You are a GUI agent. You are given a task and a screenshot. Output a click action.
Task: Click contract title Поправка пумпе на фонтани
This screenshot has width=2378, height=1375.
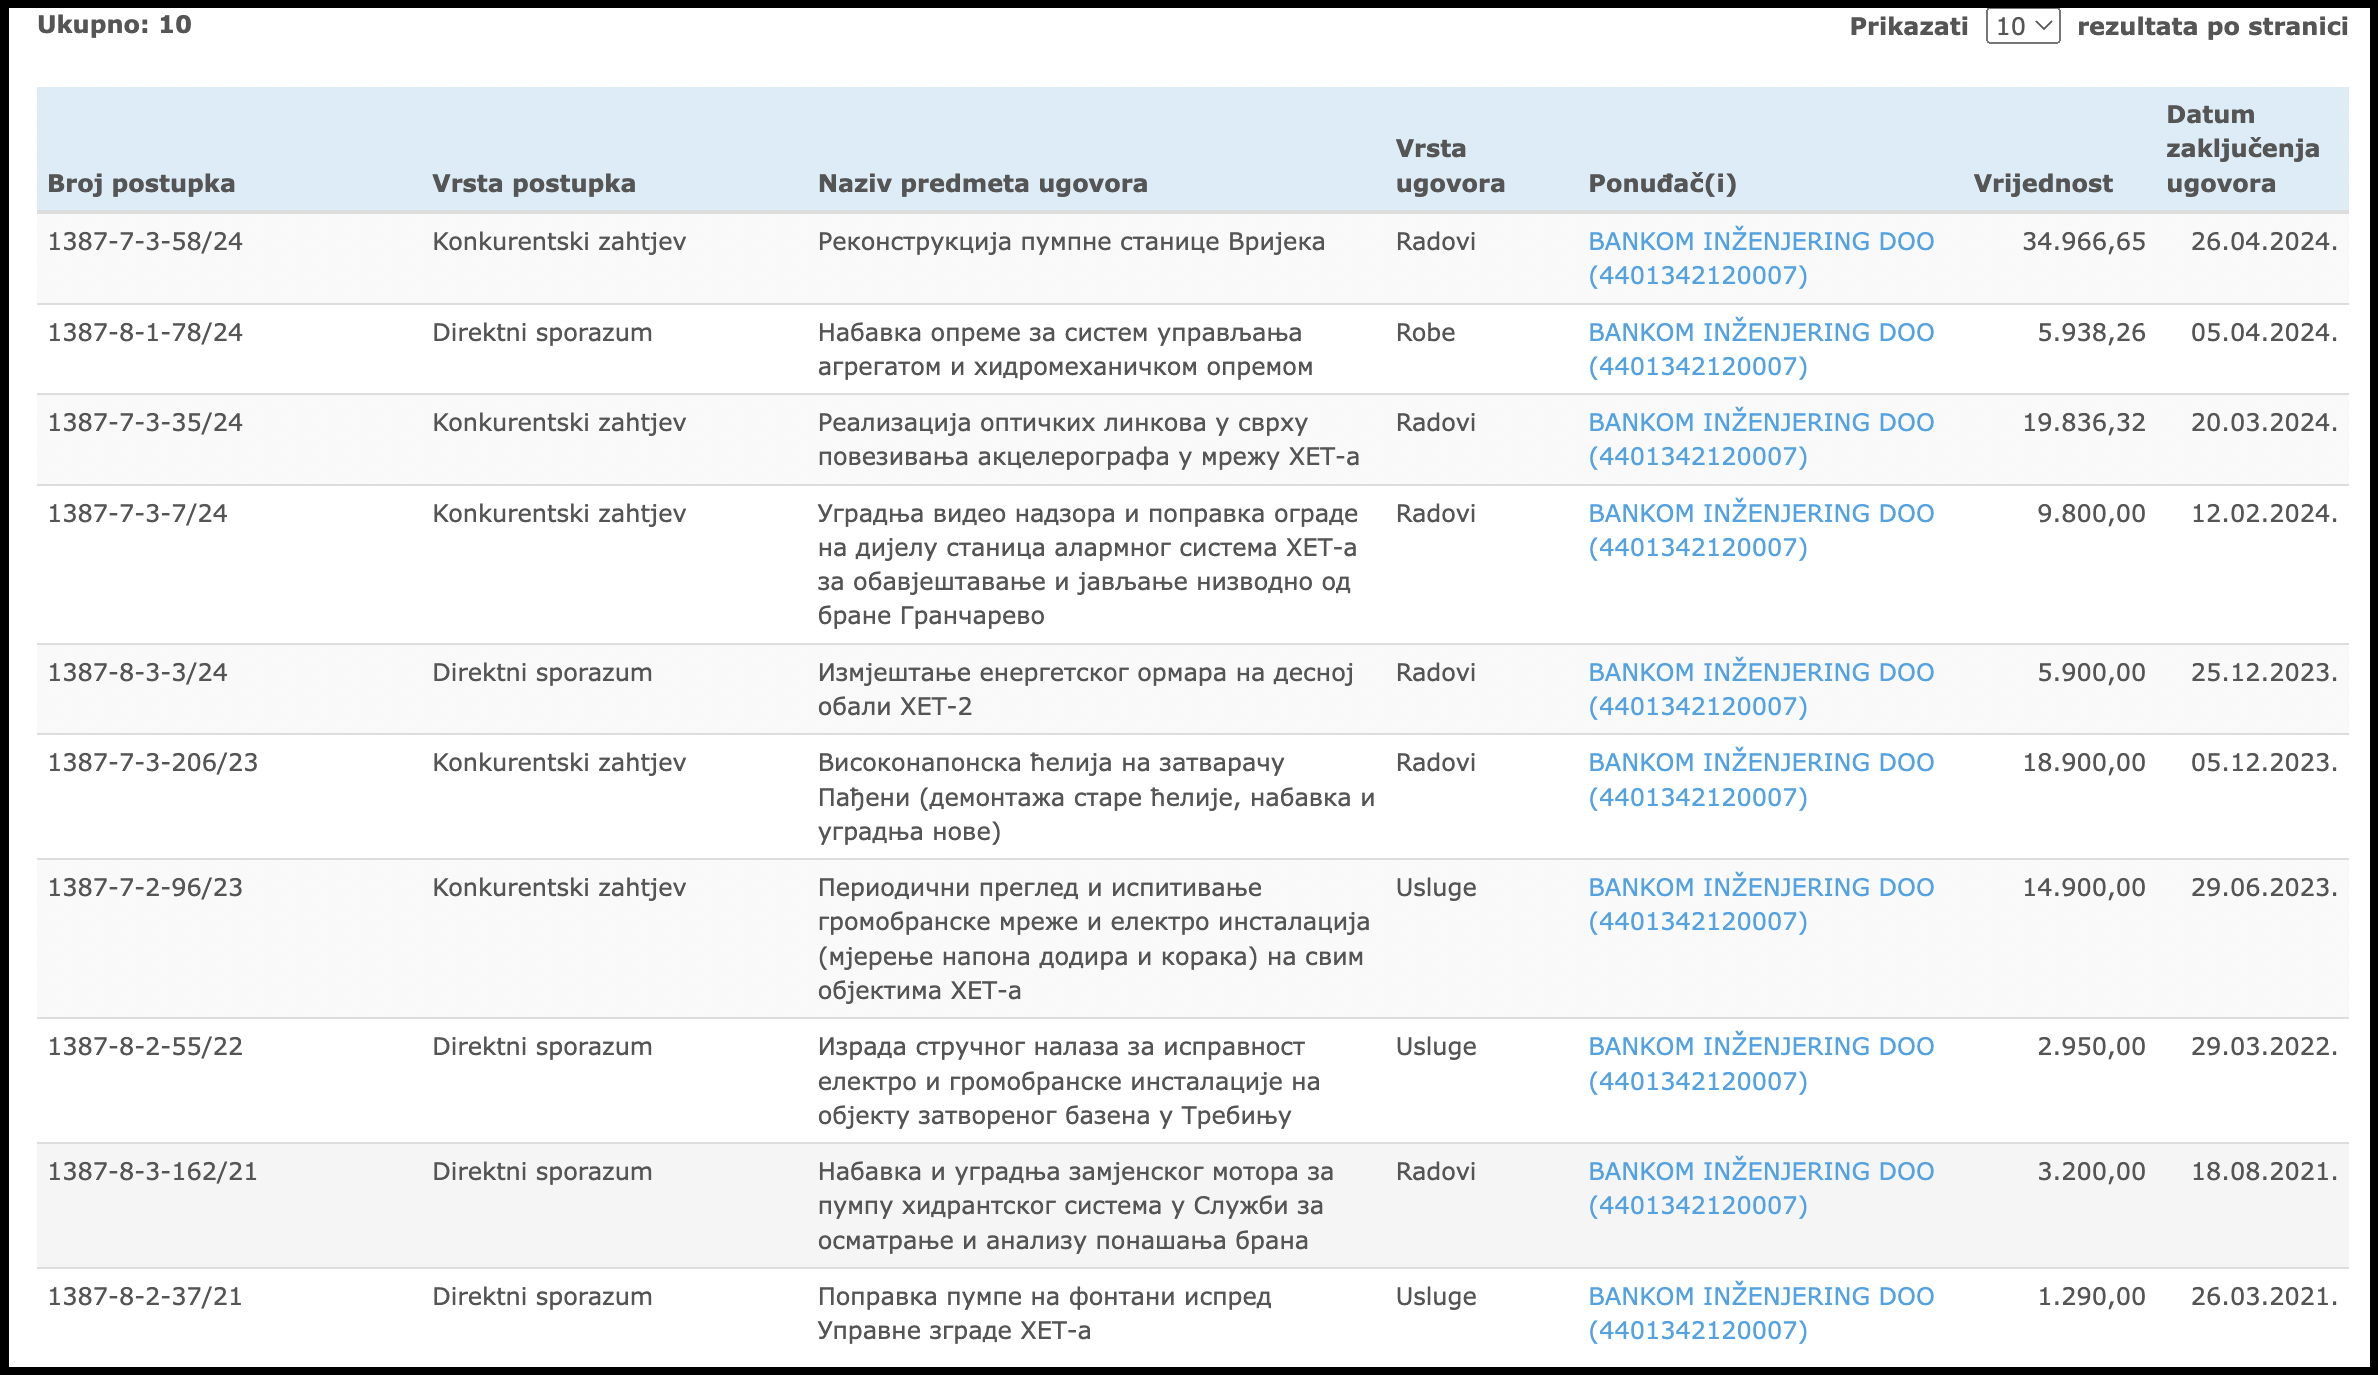[1044, 1314]
